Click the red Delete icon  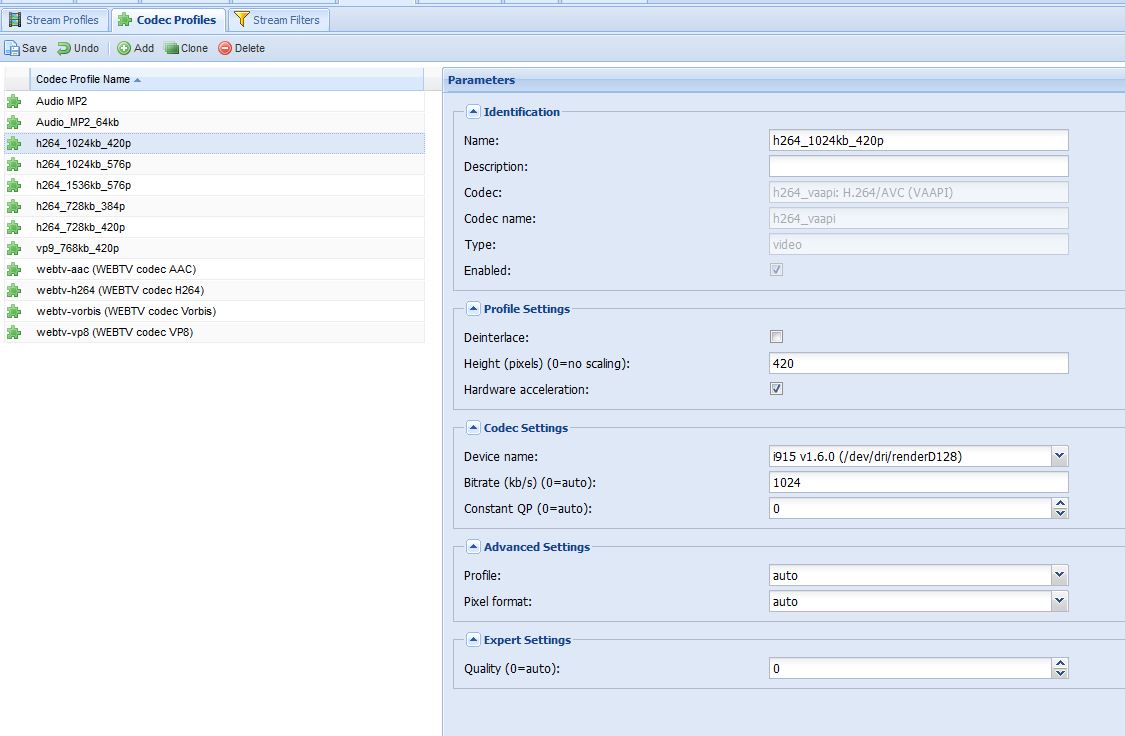[x=225, y=48]
